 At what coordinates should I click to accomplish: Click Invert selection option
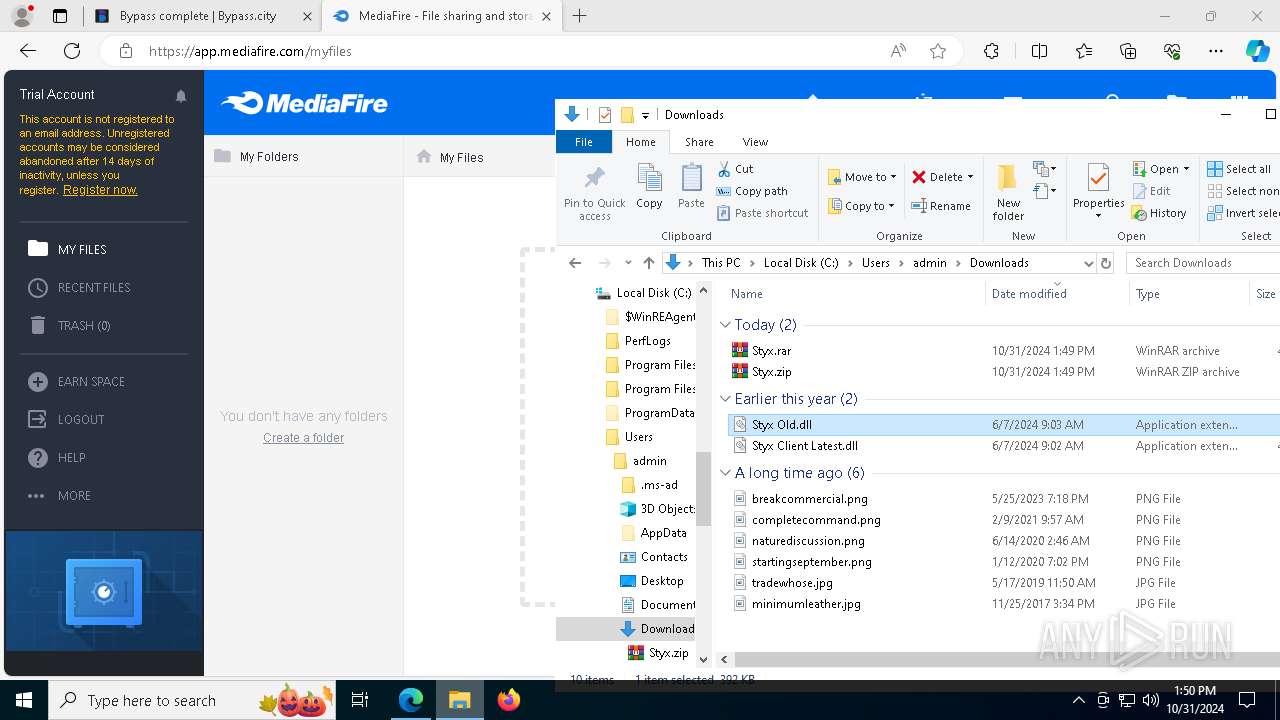(x=1243, y=213)
